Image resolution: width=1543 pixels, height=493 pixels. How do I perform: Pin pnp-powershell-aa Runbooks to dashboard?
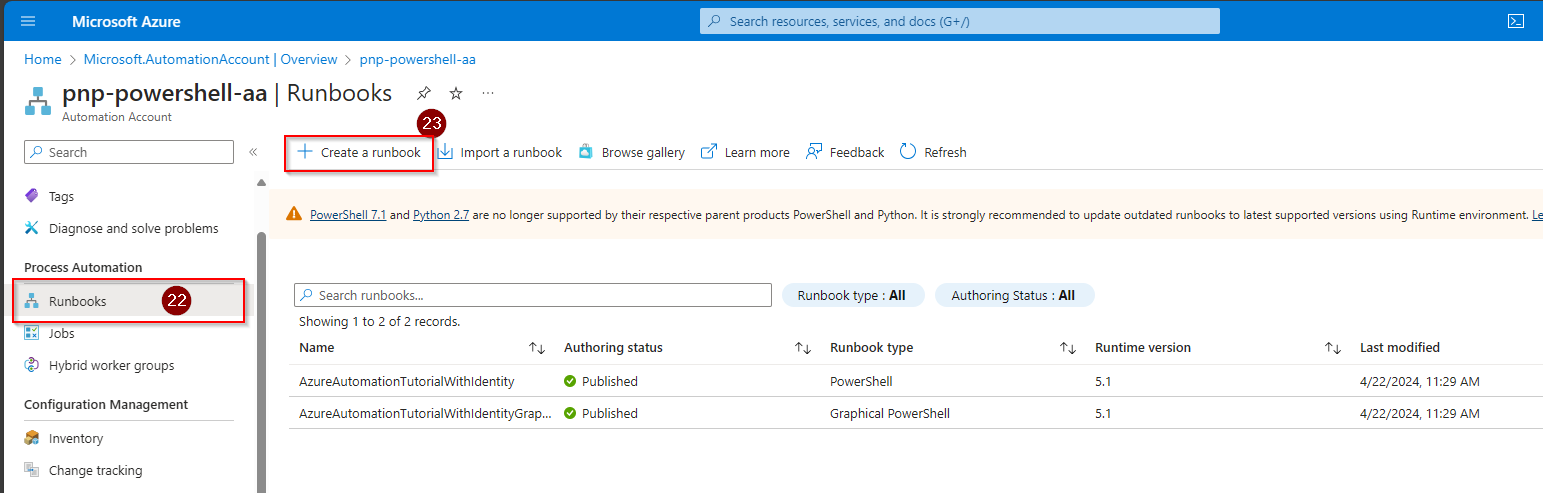point(424,93)
